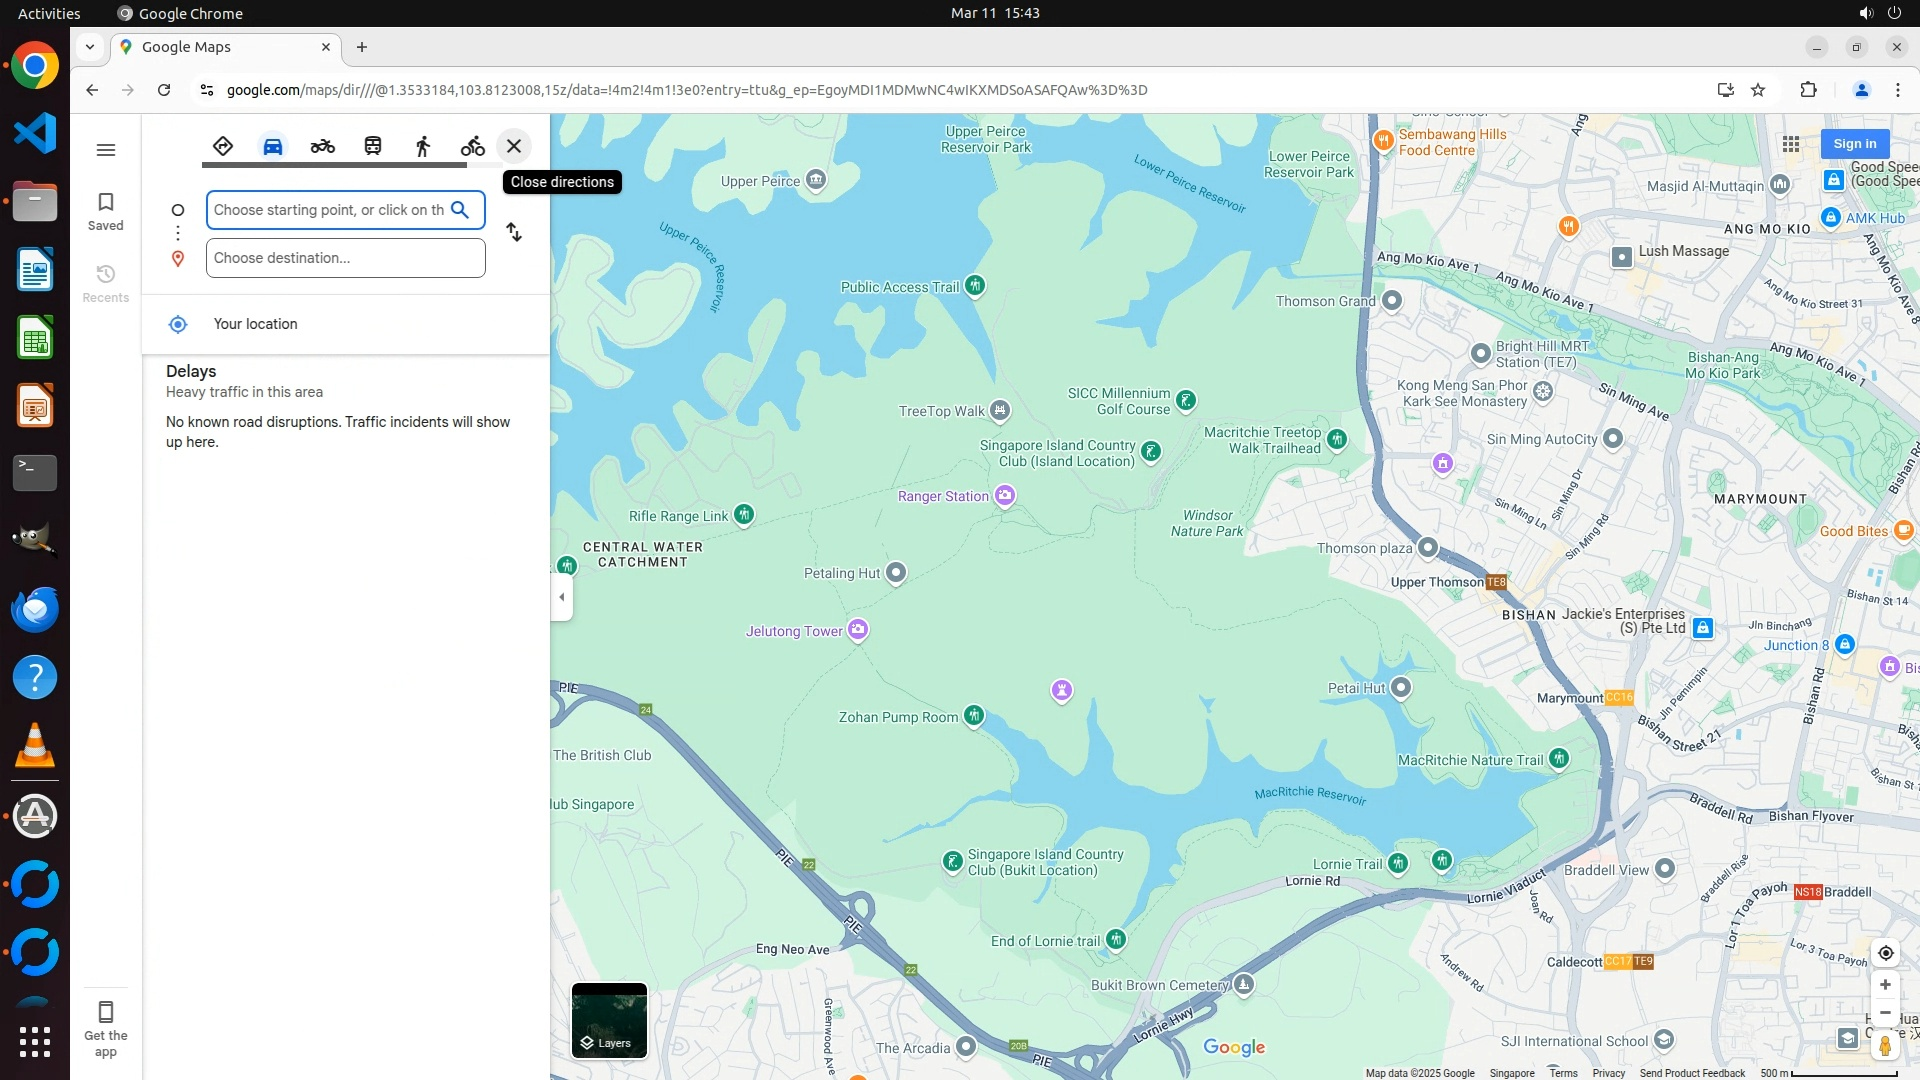Select the Transit travel mode icon
The height and width of the screenshot is (1080, 1920).
click(x=373, y=146)
